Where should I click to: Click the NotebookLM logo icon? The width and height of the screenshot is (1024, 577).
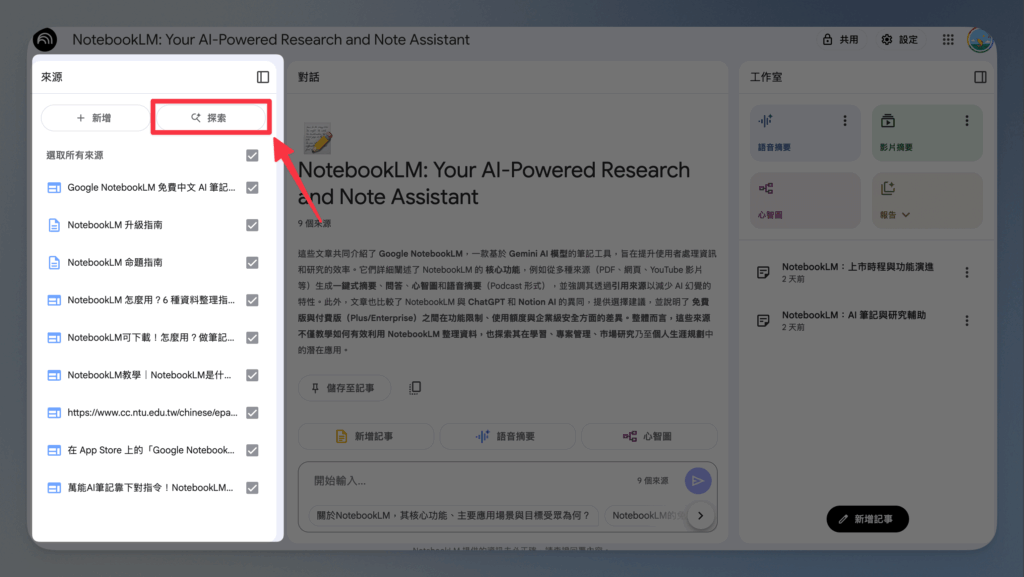(x=45, y=40)
